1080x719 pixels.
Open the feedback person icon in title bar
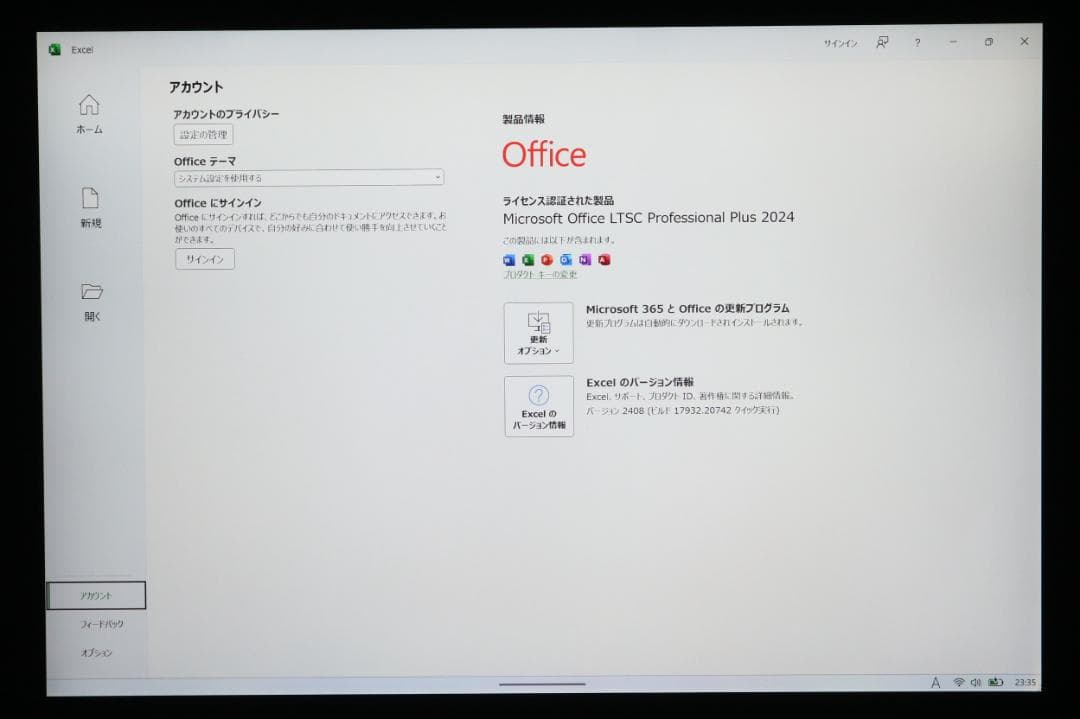coord(882,43)
